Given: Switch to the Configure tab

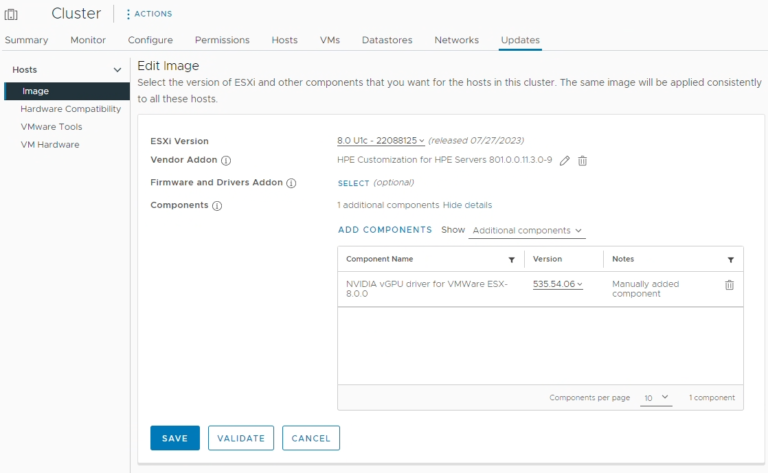Looking at the screenshot, I should [150, 40].
